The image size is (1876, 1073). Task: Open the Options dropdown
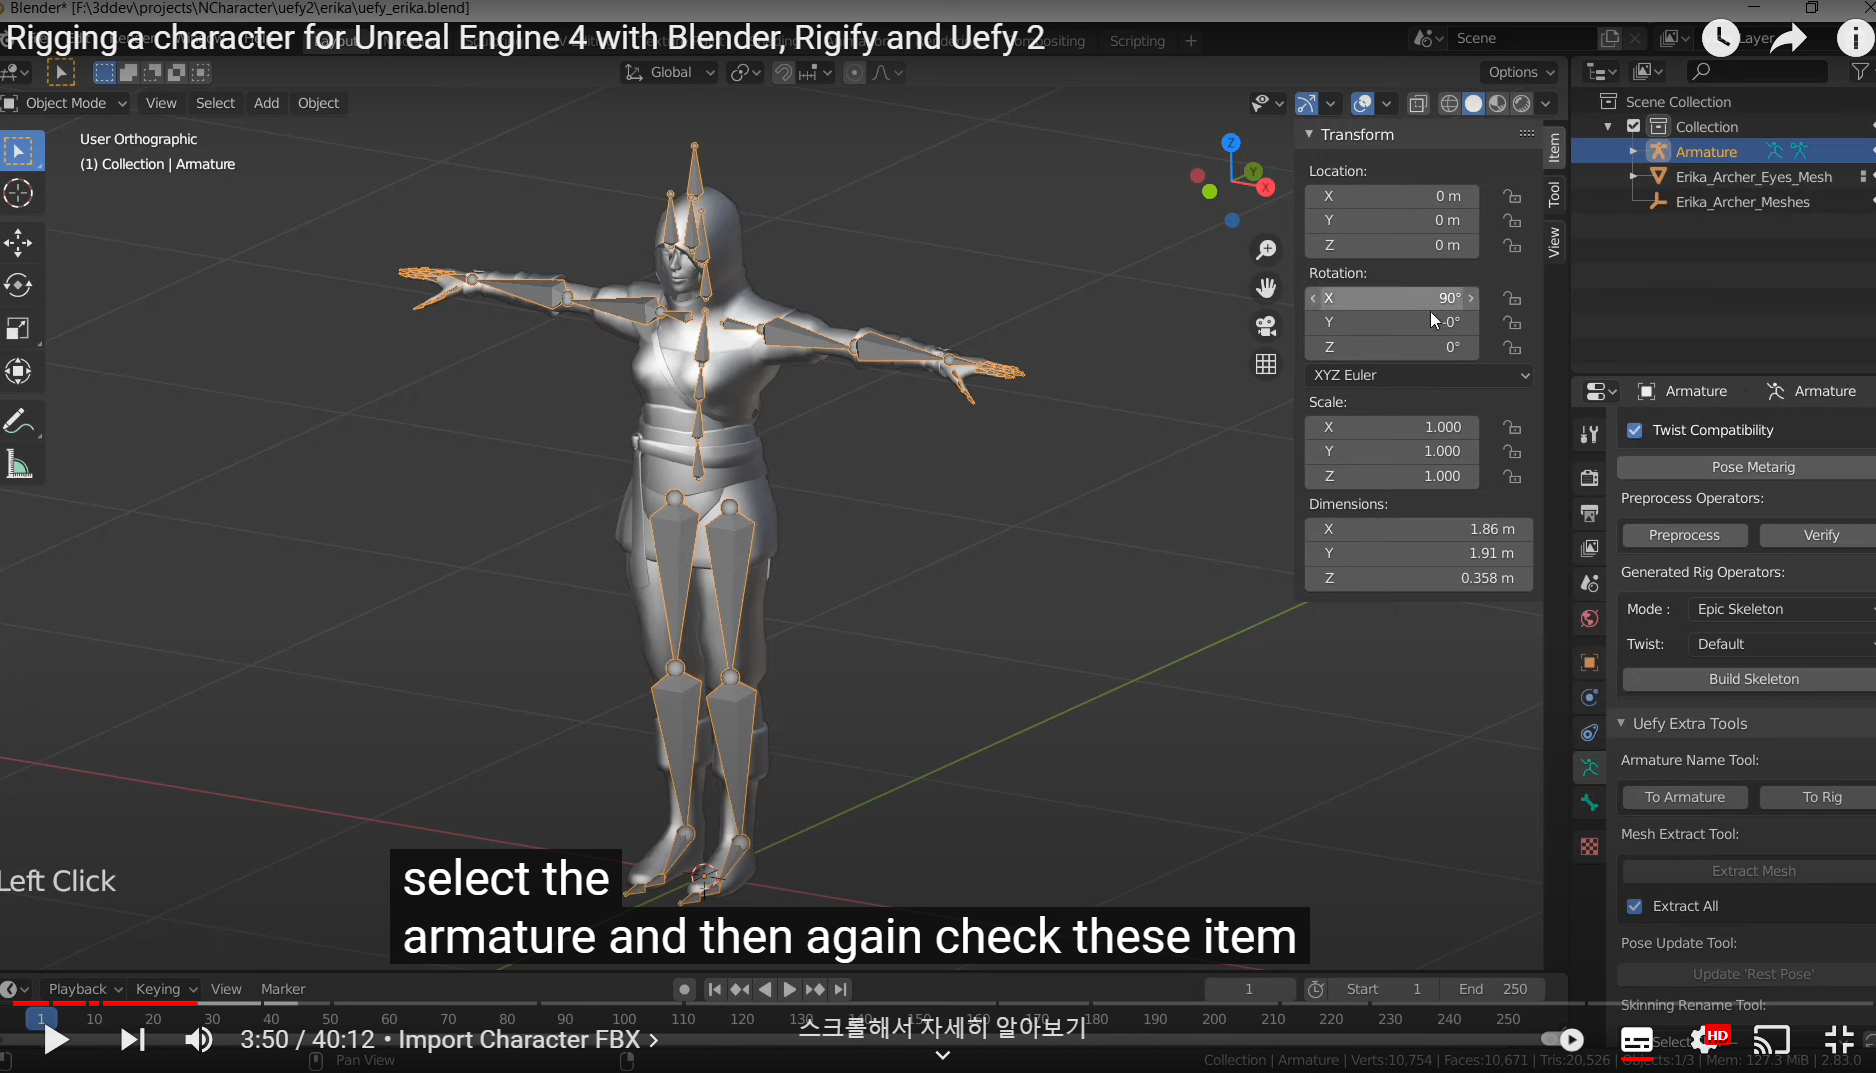[x=1521, y=72]
